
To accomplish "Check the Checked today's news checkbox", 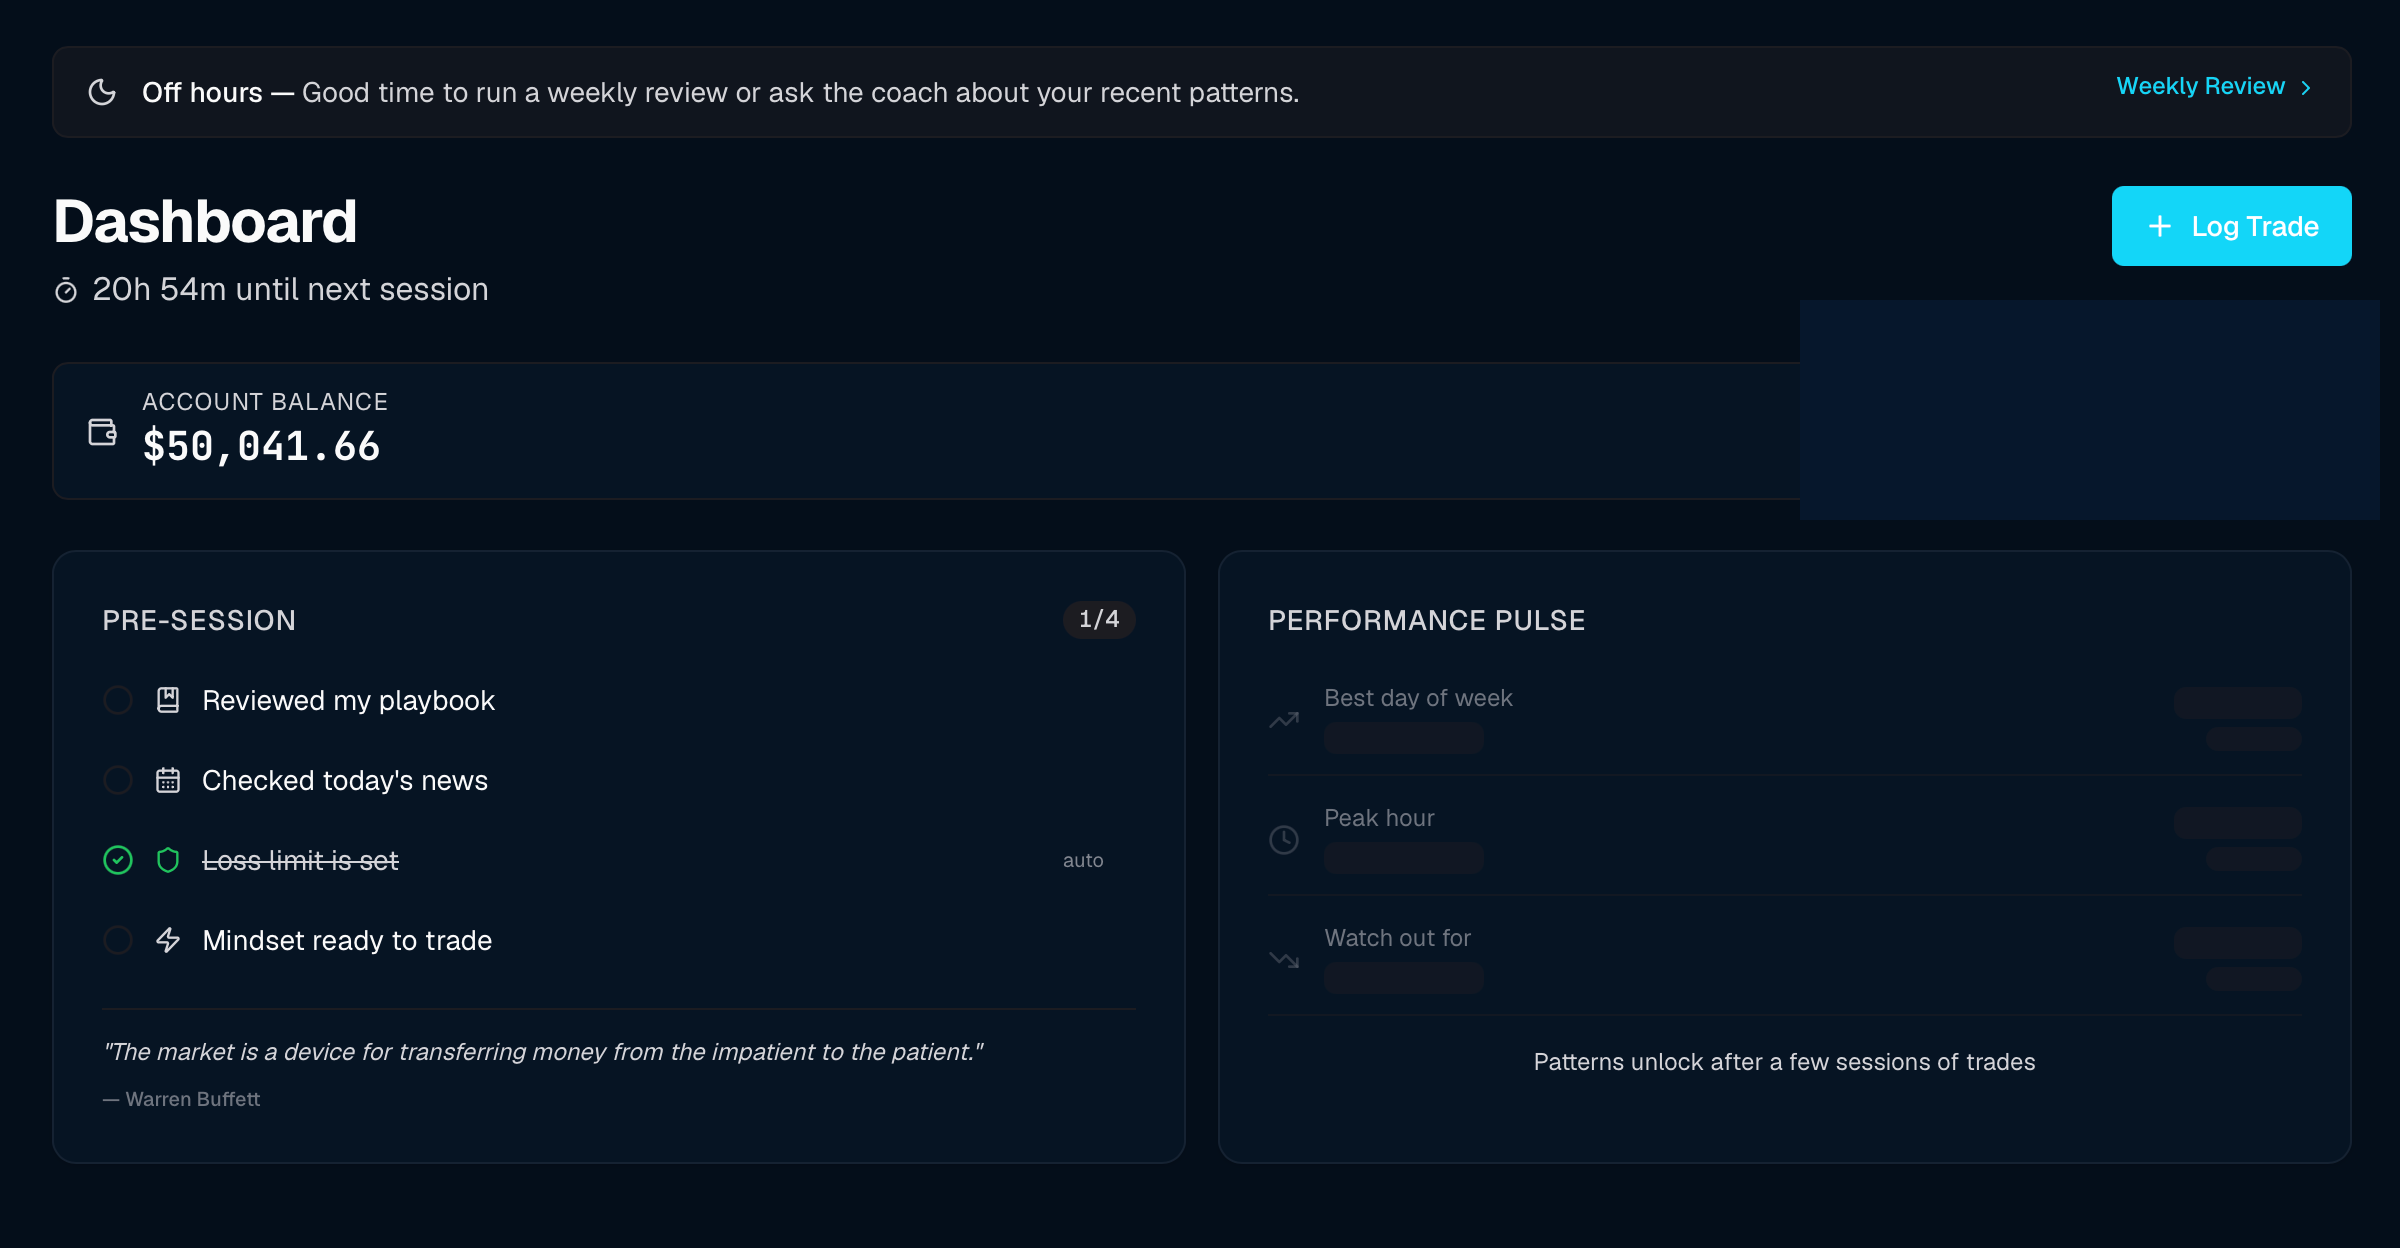I will 118,780.
